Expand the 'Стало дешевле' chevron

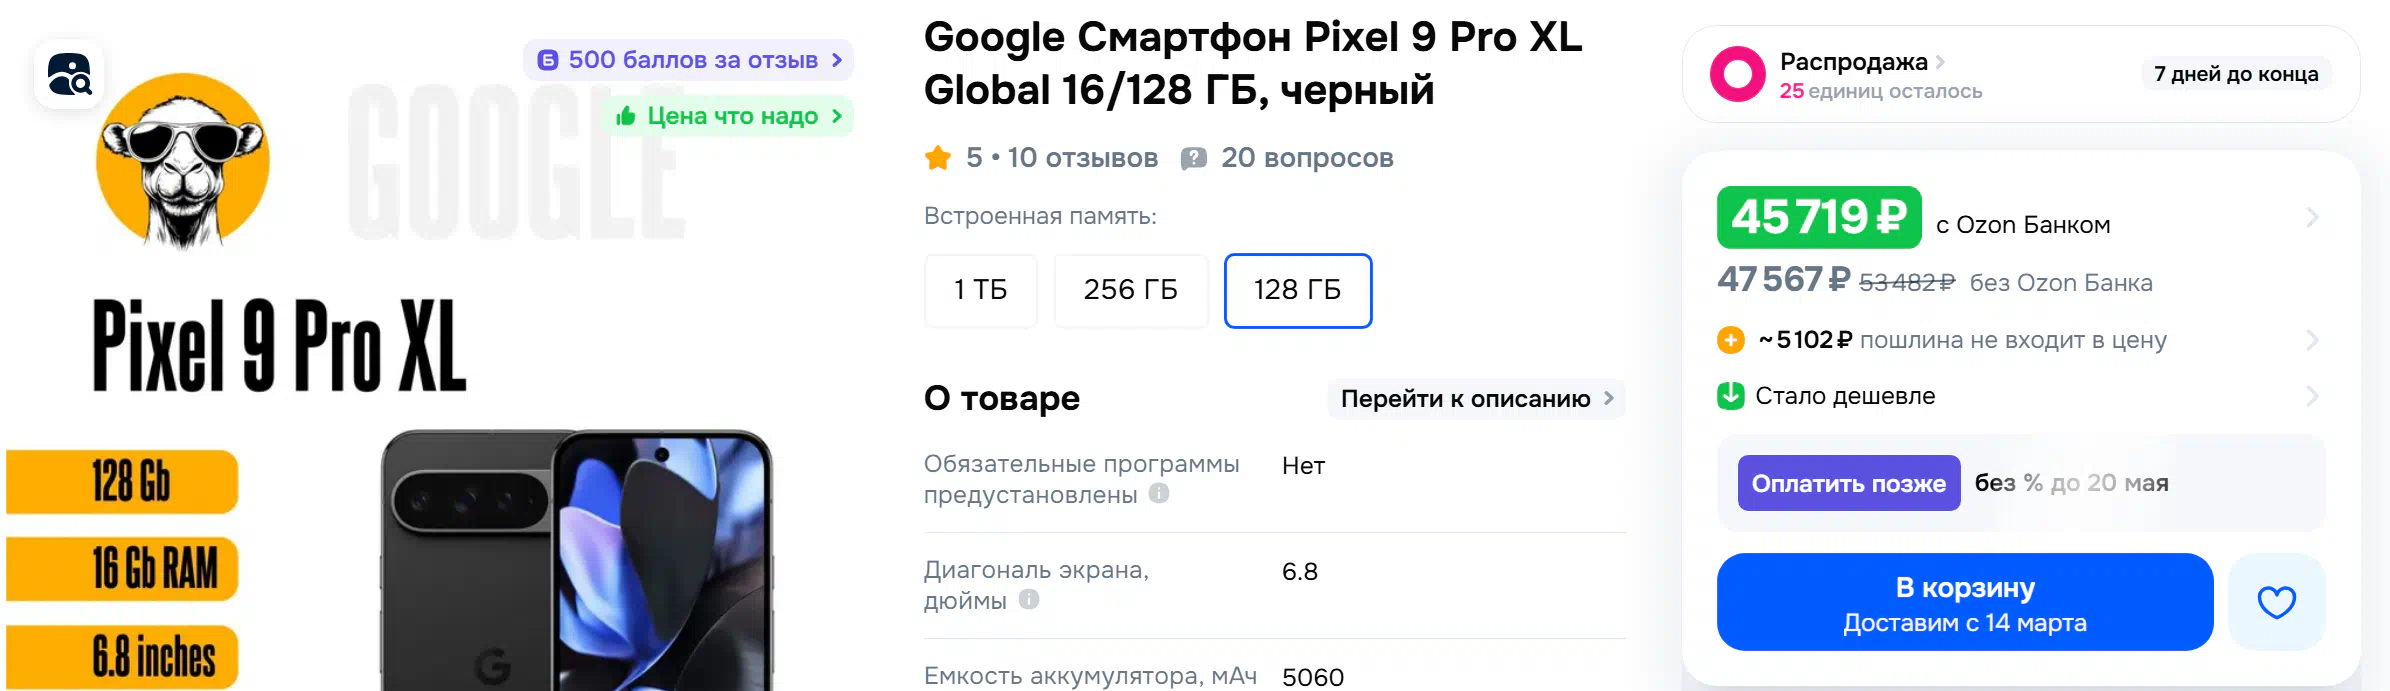click(2312, 396)
